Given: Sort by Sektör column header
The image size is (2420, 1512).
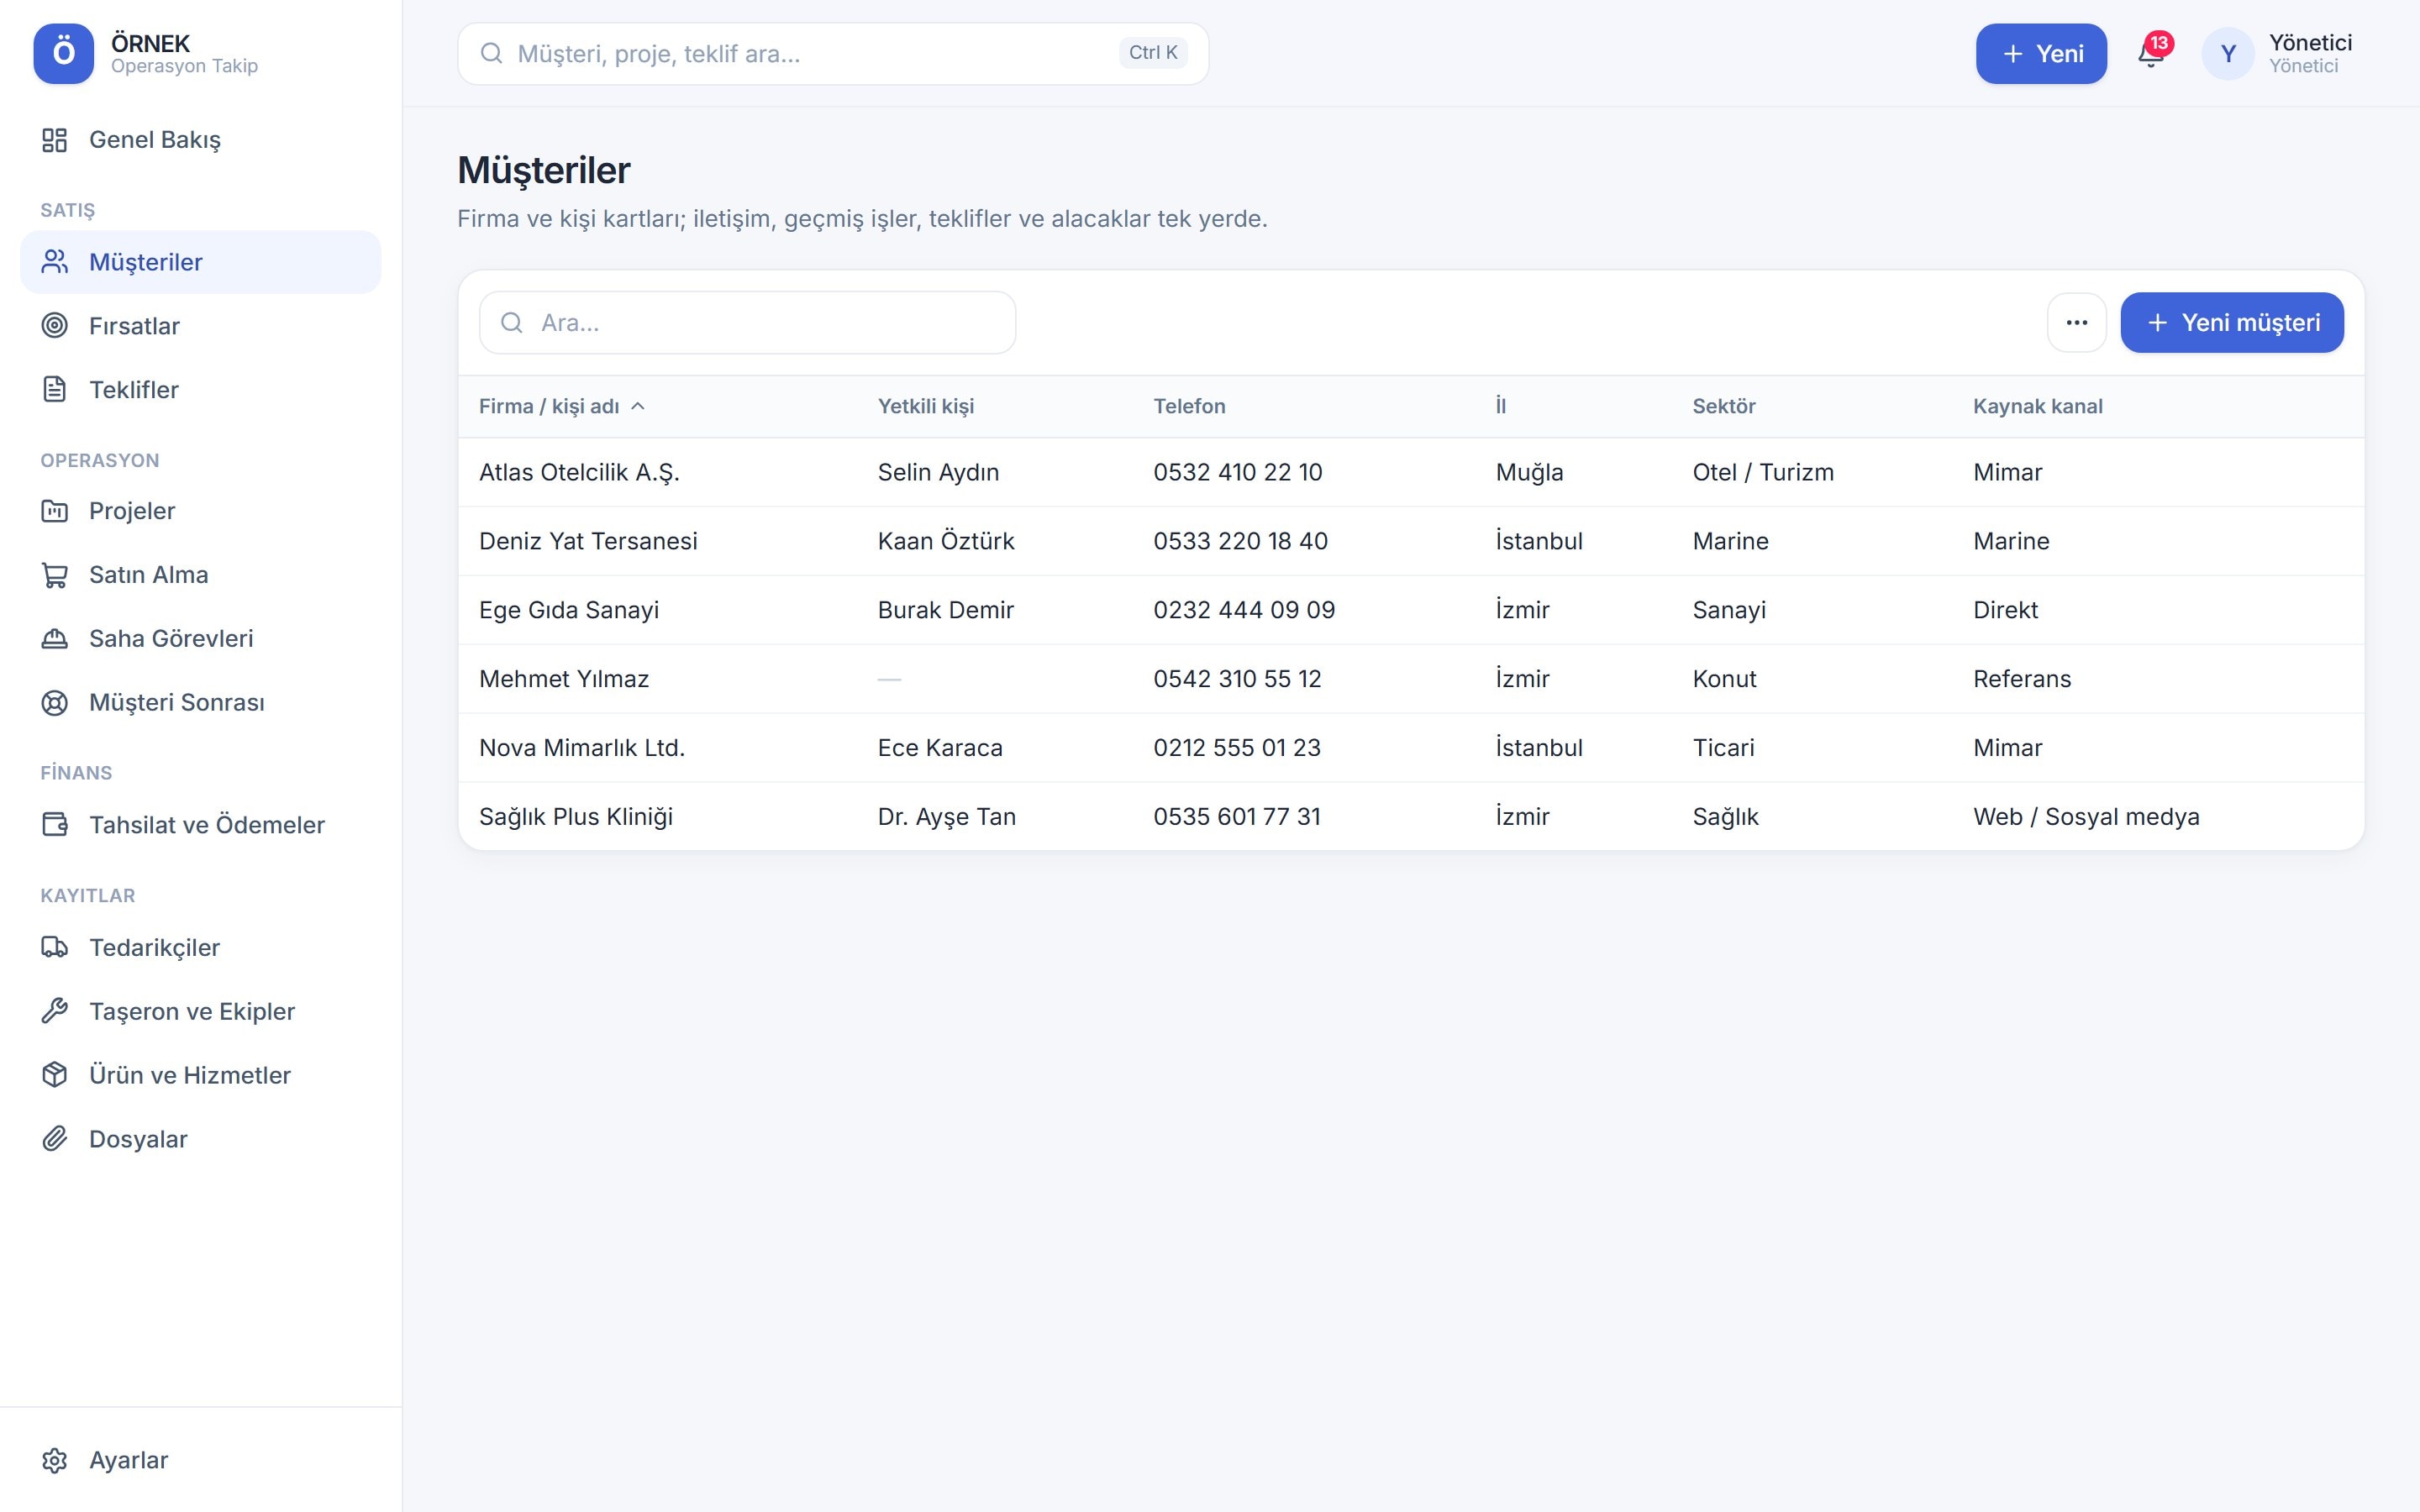Looking at the screenshot, I should (x=1724, y=406).
